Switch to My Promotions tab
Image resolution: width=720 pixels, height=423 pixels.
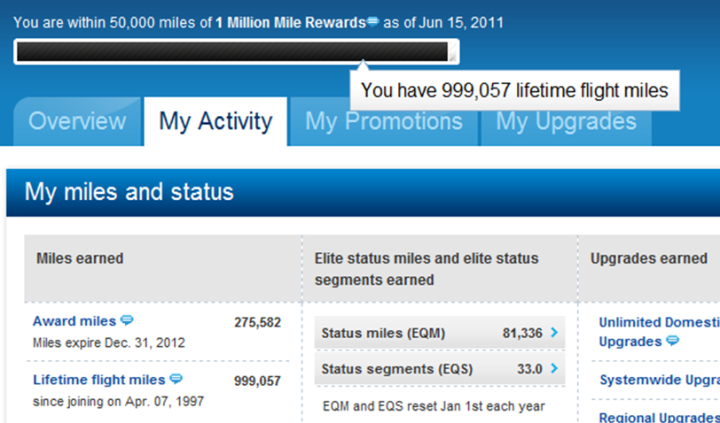pyautogui.click(x=384, y=122)
